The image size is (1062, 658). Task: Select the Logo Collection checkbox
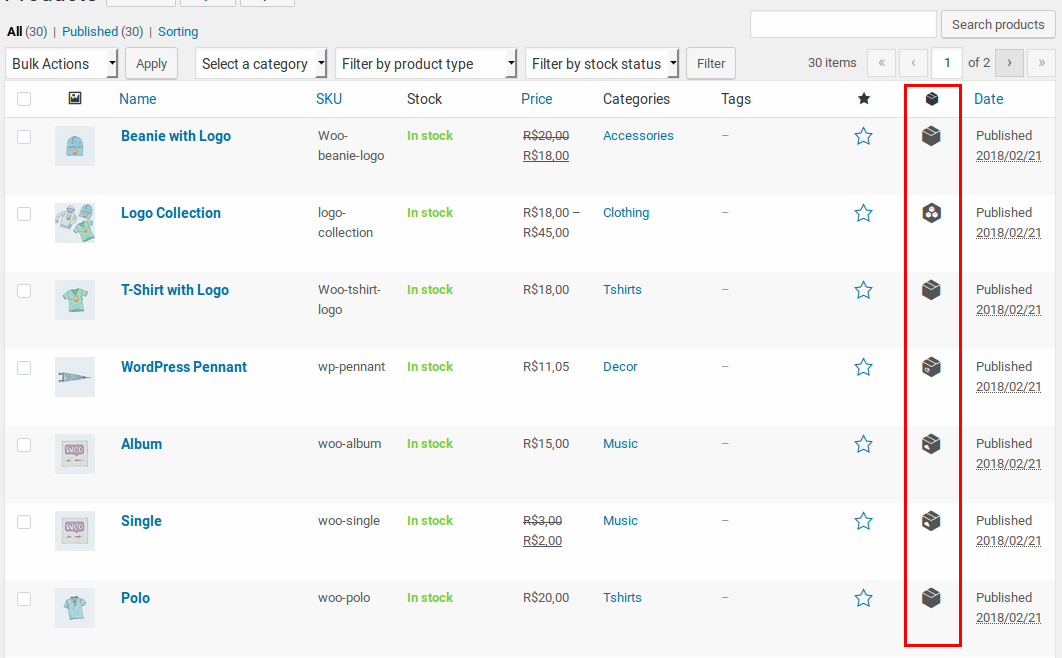click(x=24, y=214)
